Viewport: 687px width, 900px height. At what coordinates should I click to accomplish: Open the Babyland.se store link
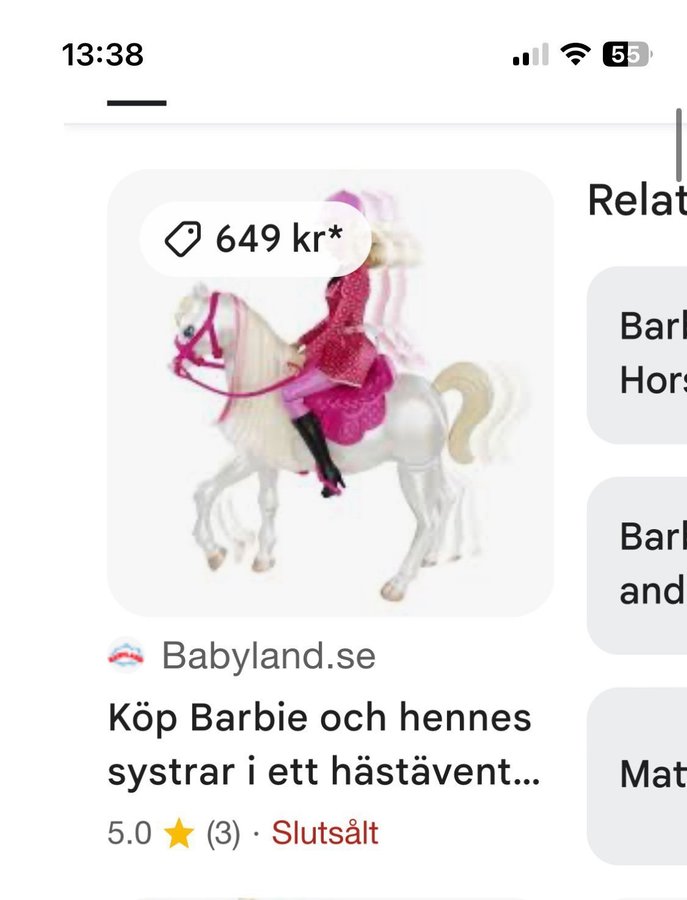269,655
